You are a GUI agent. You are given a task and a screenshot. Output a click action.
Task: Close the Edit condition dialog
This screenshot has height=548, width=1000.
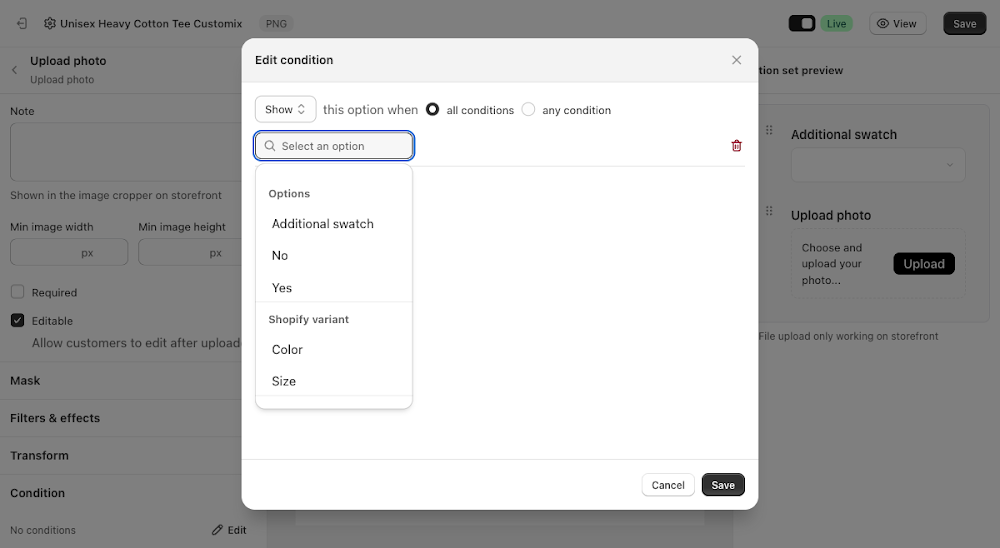coord(736,60)
